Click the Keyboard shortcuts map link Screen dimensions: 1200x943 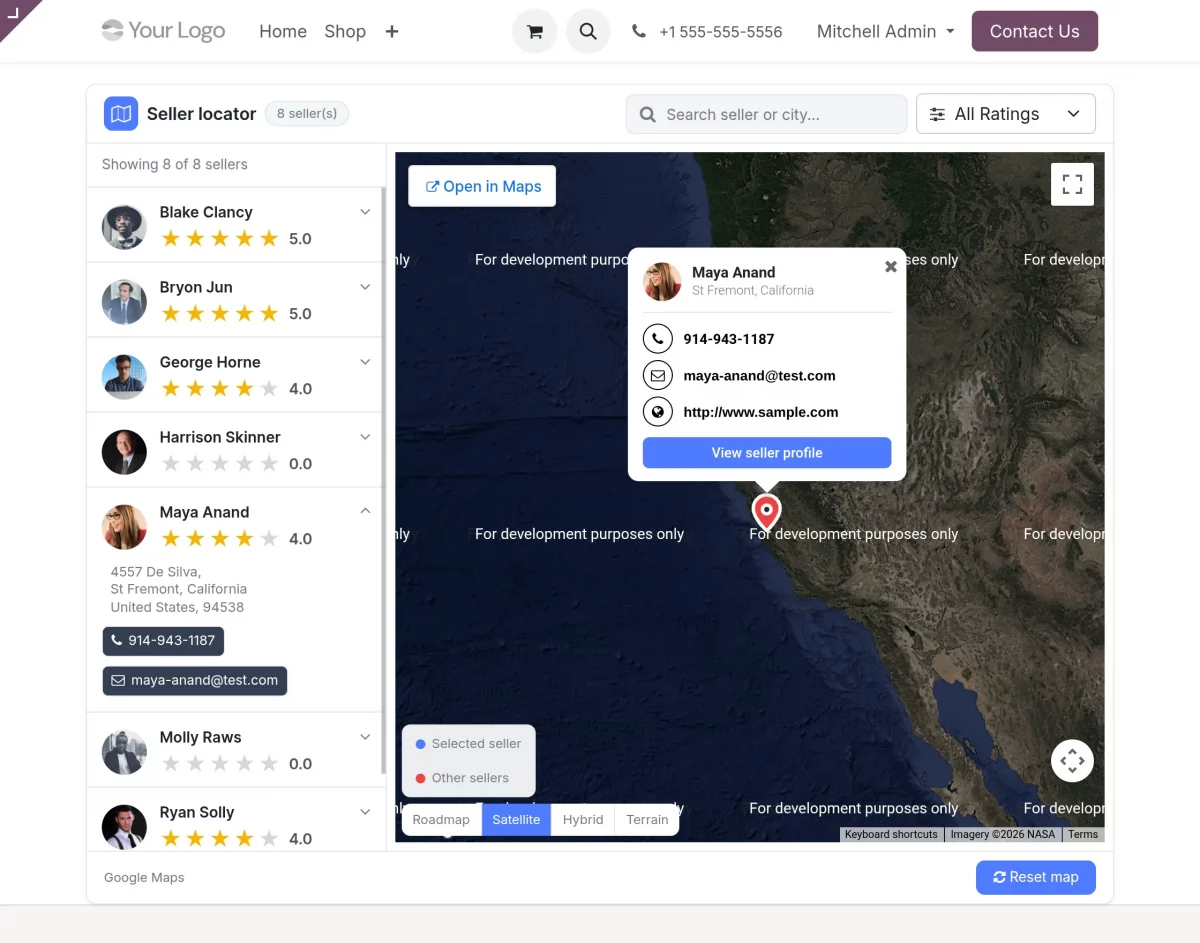click(891, 834)
